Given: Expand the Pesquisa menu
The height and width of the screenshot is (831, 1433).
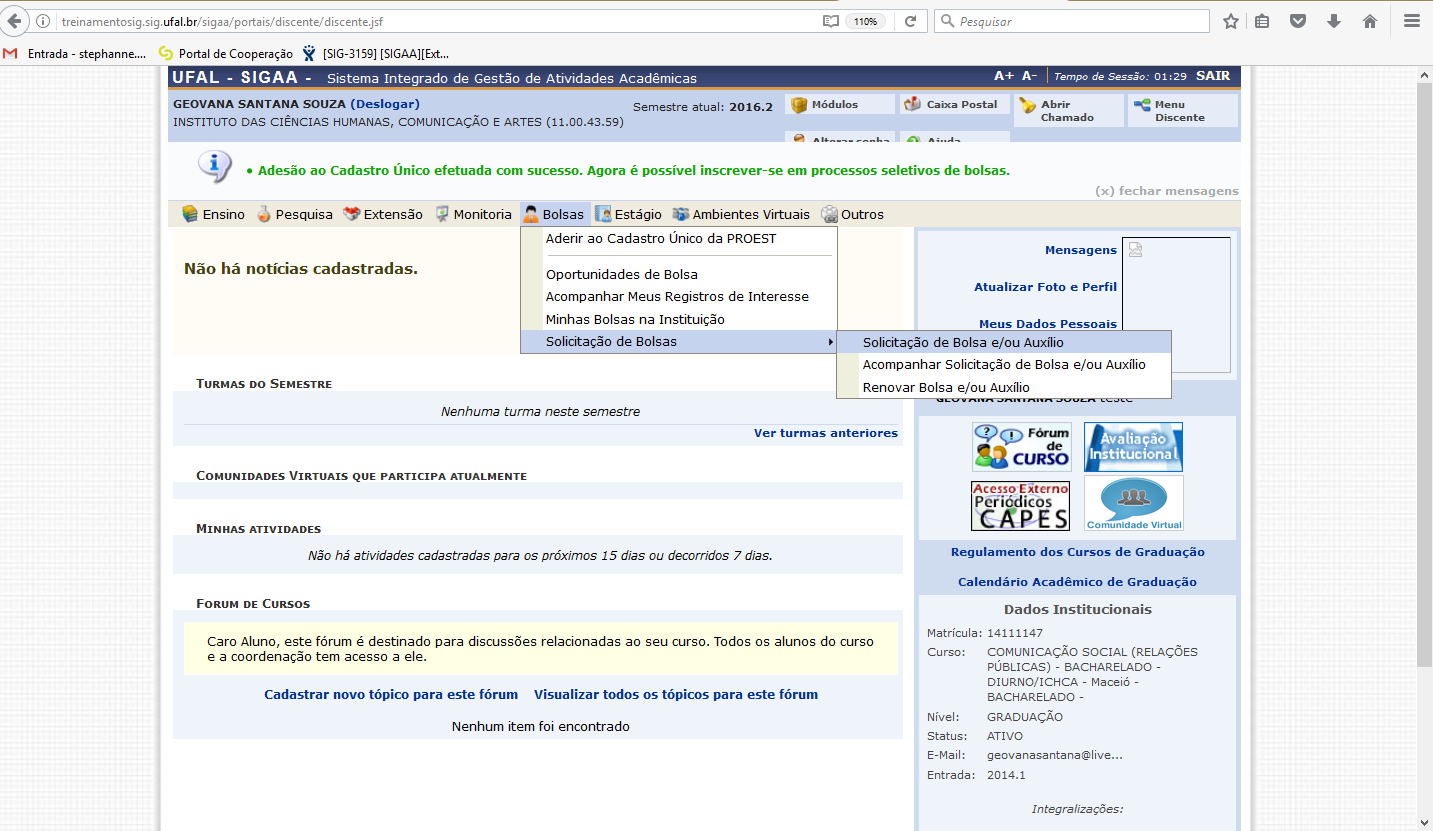Looking at the screenshot, I should (295, 214).
